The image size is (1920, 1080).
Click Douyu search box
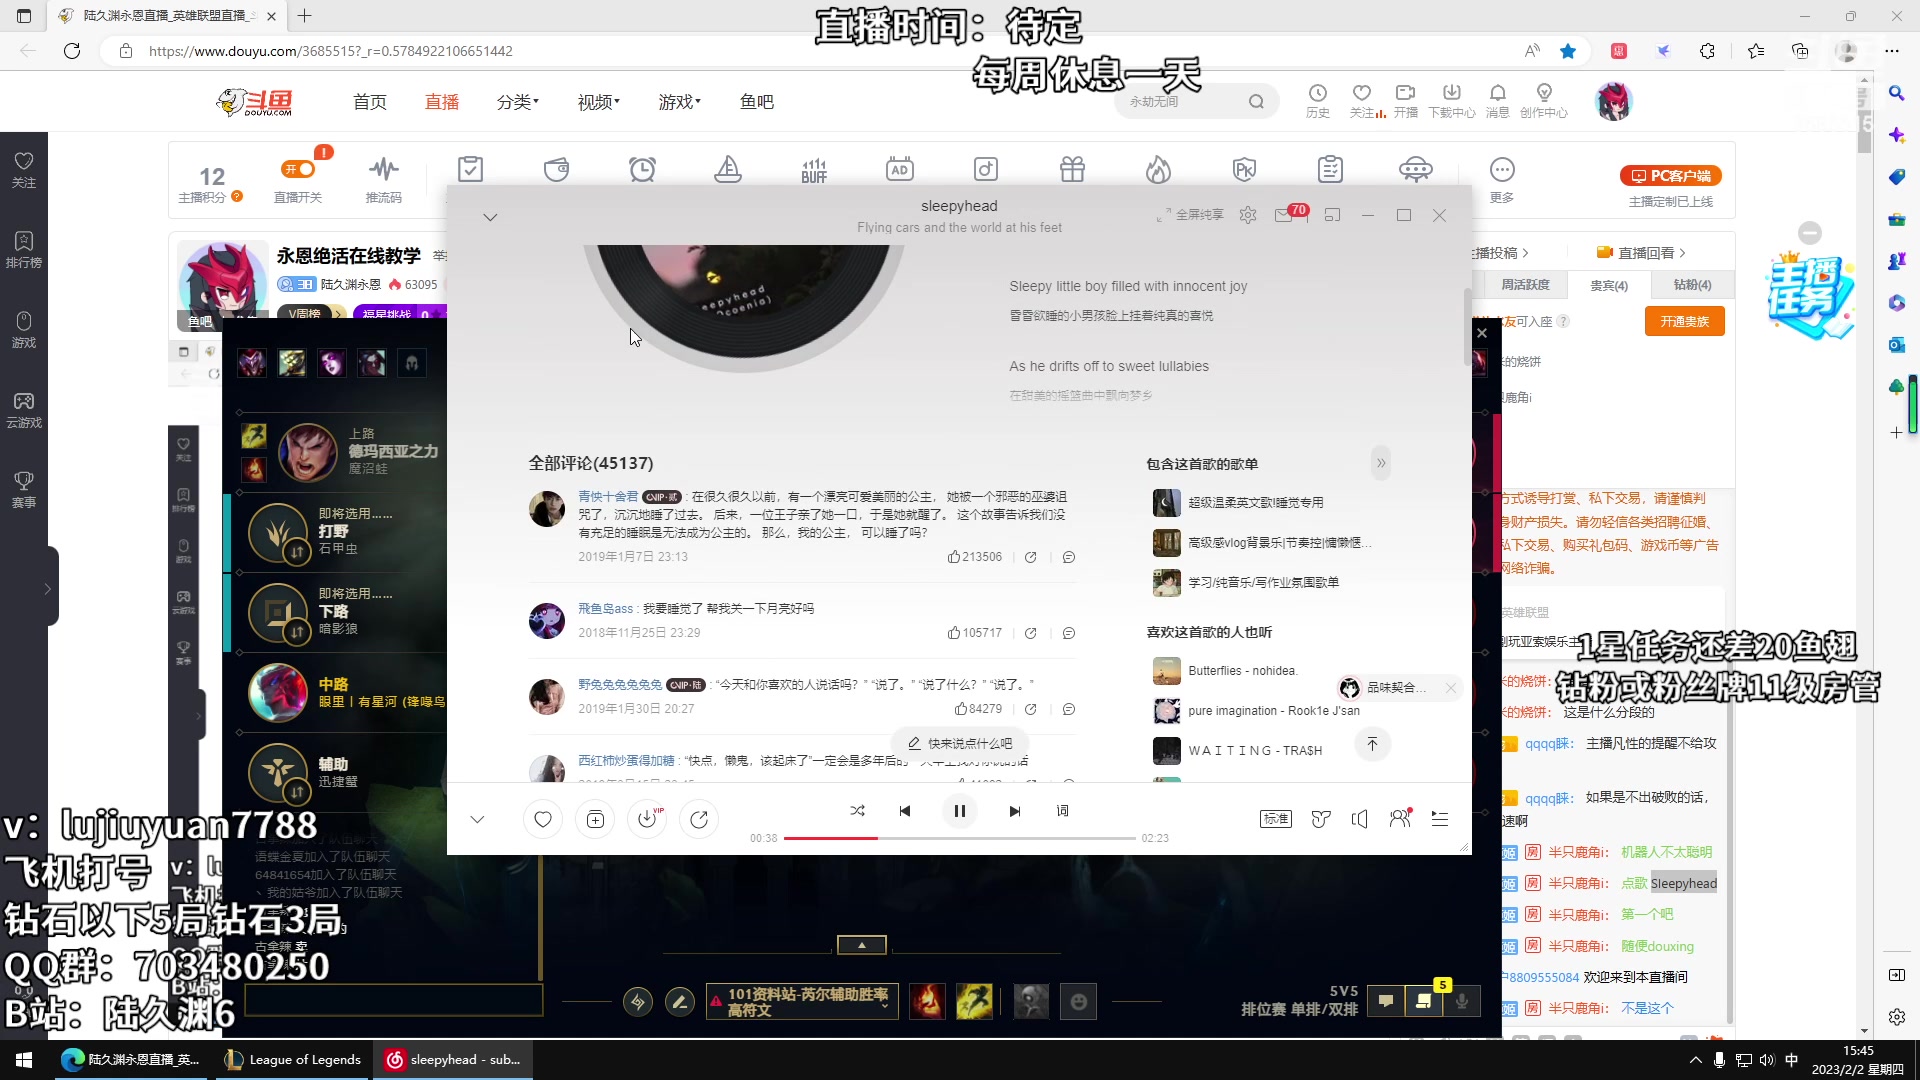[1196, 102]
